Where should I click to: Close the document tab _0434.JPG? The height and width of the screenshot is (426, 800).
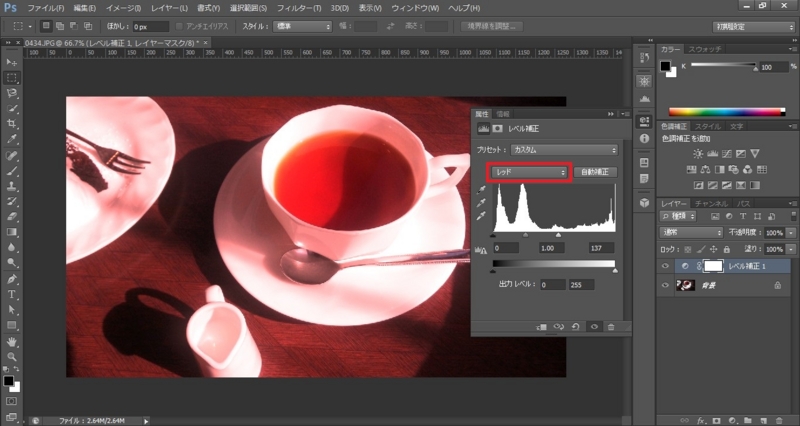click(x=205, y=42)
